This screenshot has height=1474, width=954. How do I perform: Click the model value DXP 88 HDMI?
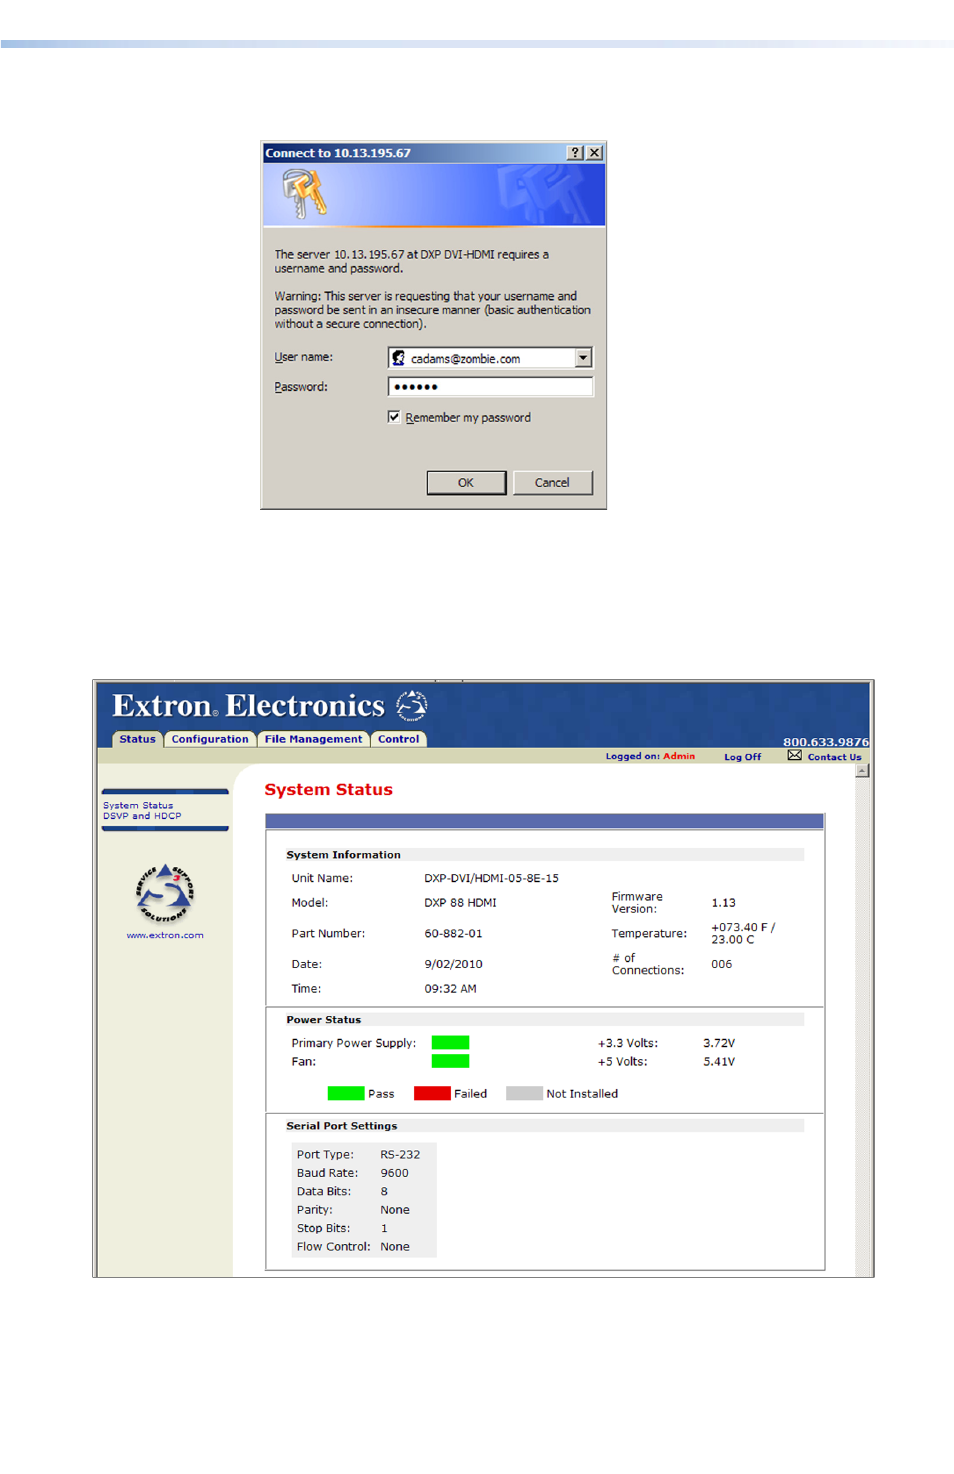460,902
